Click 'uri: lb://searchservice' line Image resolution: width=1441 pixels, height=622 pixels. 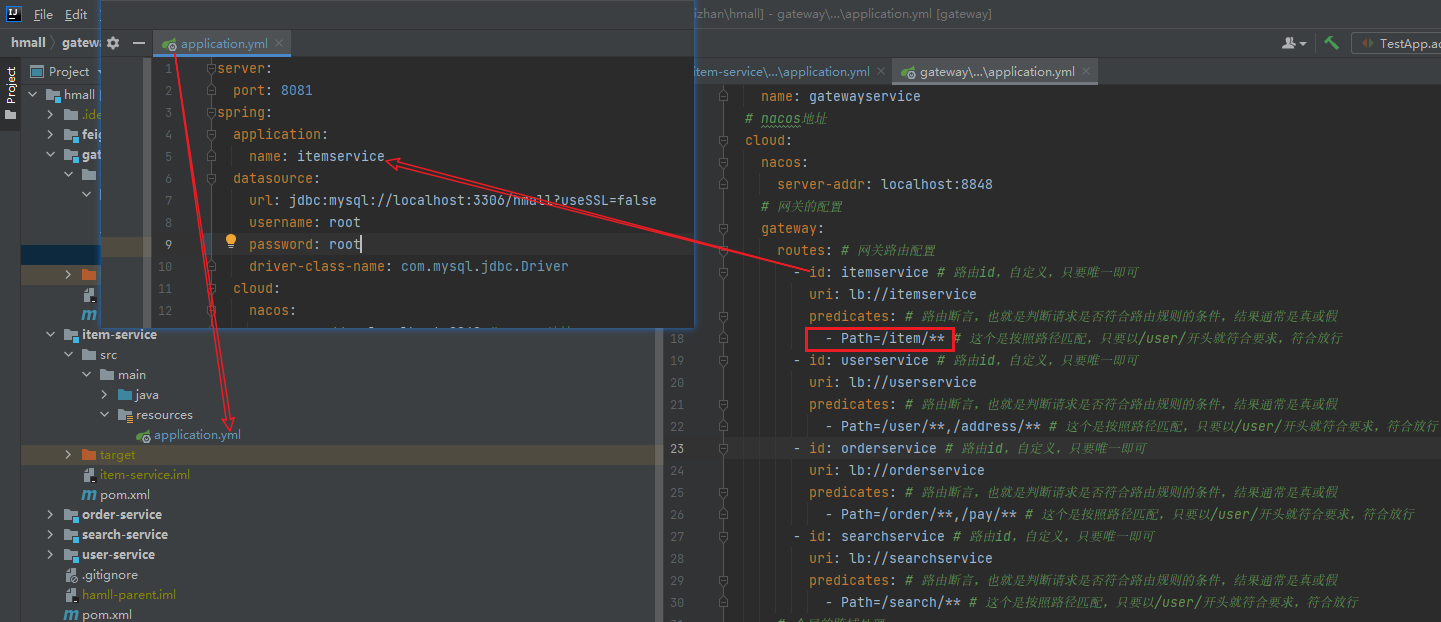[x=901, y=558]
